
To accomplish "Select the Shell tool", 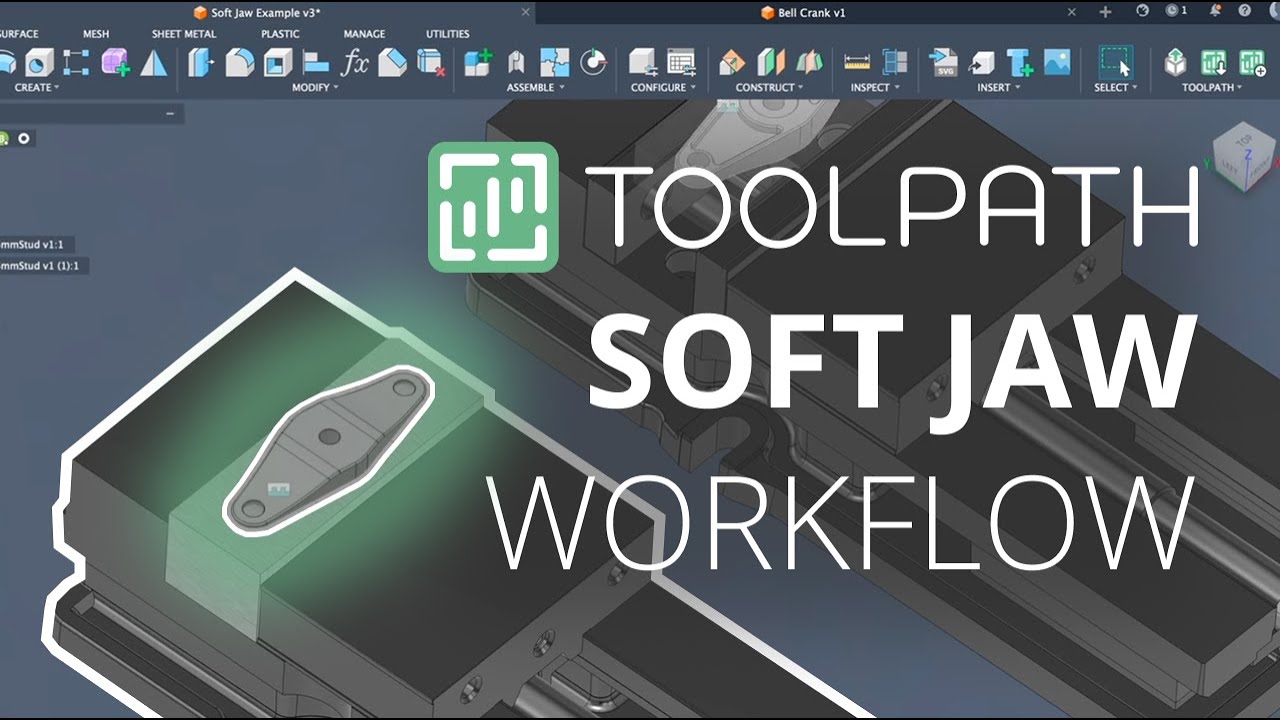I will (277, 63).
